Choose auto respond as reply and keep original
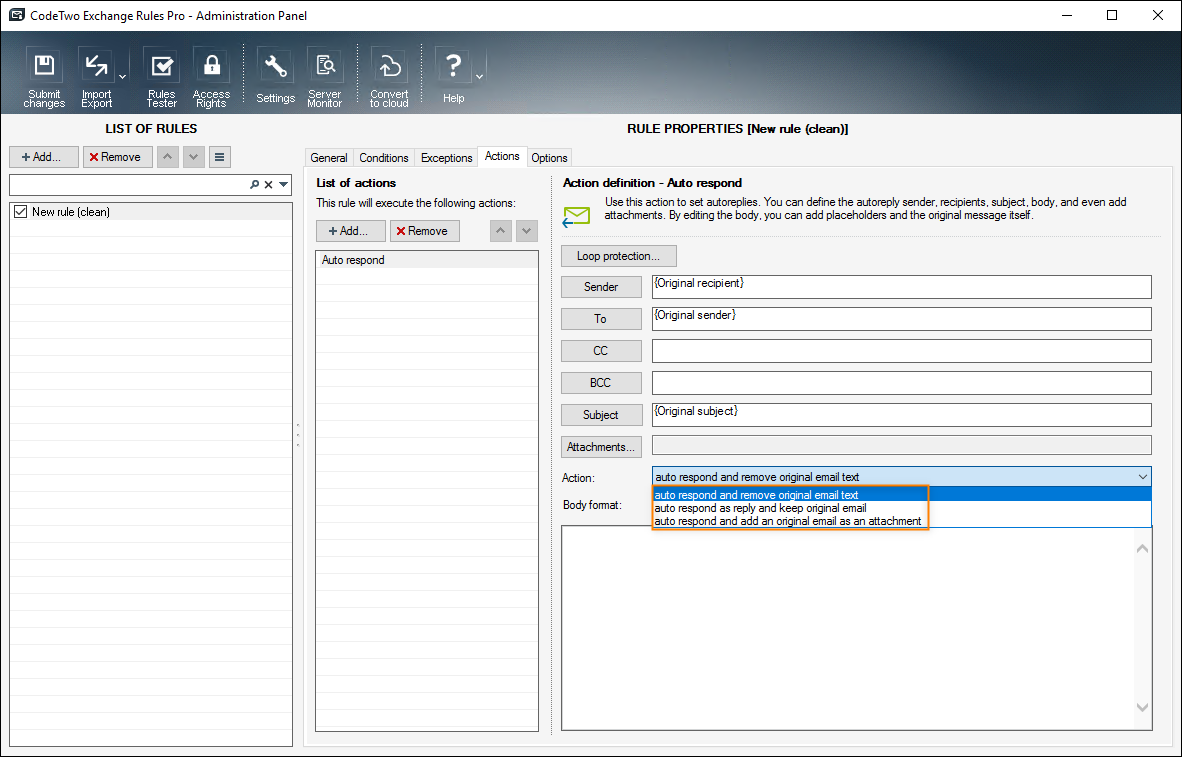This screenshot has width=1182, height=757. click(x=902, y=508)
